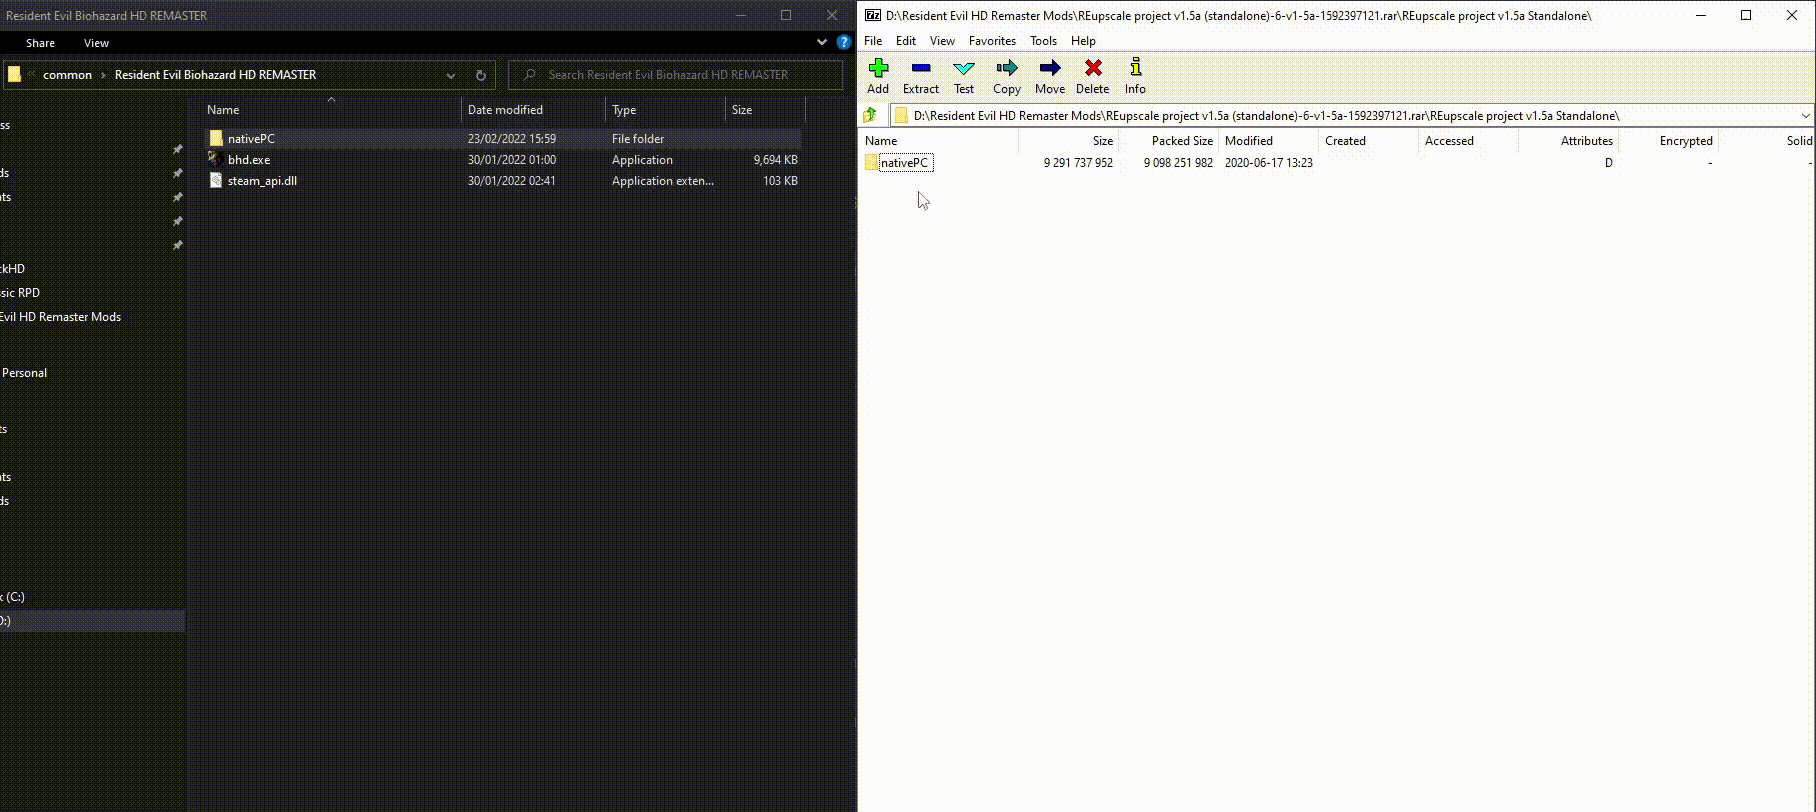Open the Tools menu in 7-Zip
Viewport: 1816px width, 812px height.
pyautogui.click(x=1043, y=41)
